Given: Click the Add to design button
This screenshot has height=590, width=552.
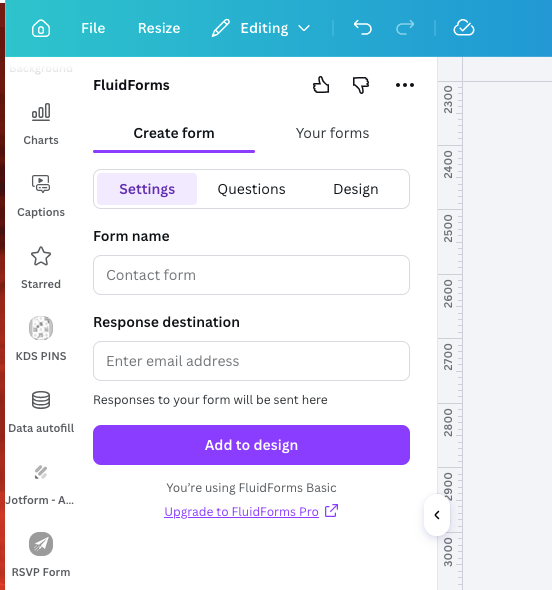Looking at the screenshot, I should (x=251, y=445).
